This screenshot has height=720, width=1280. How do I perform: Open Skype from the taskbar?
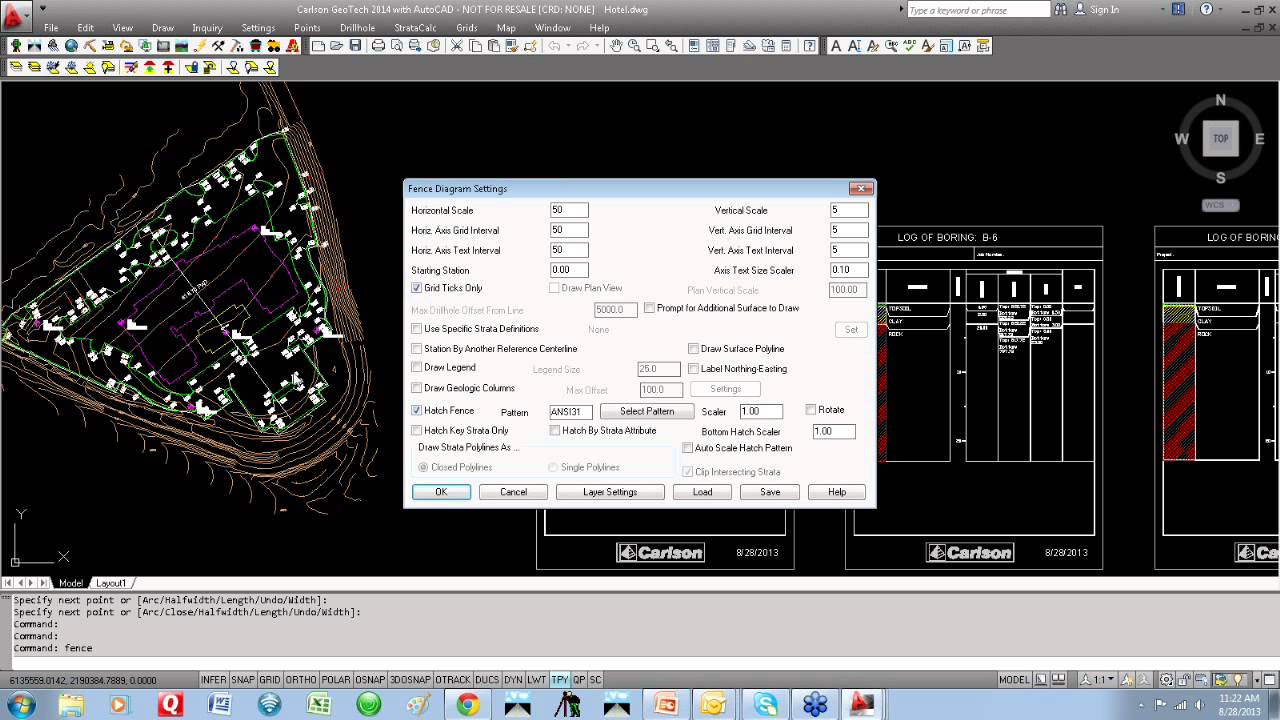(765, 704)
